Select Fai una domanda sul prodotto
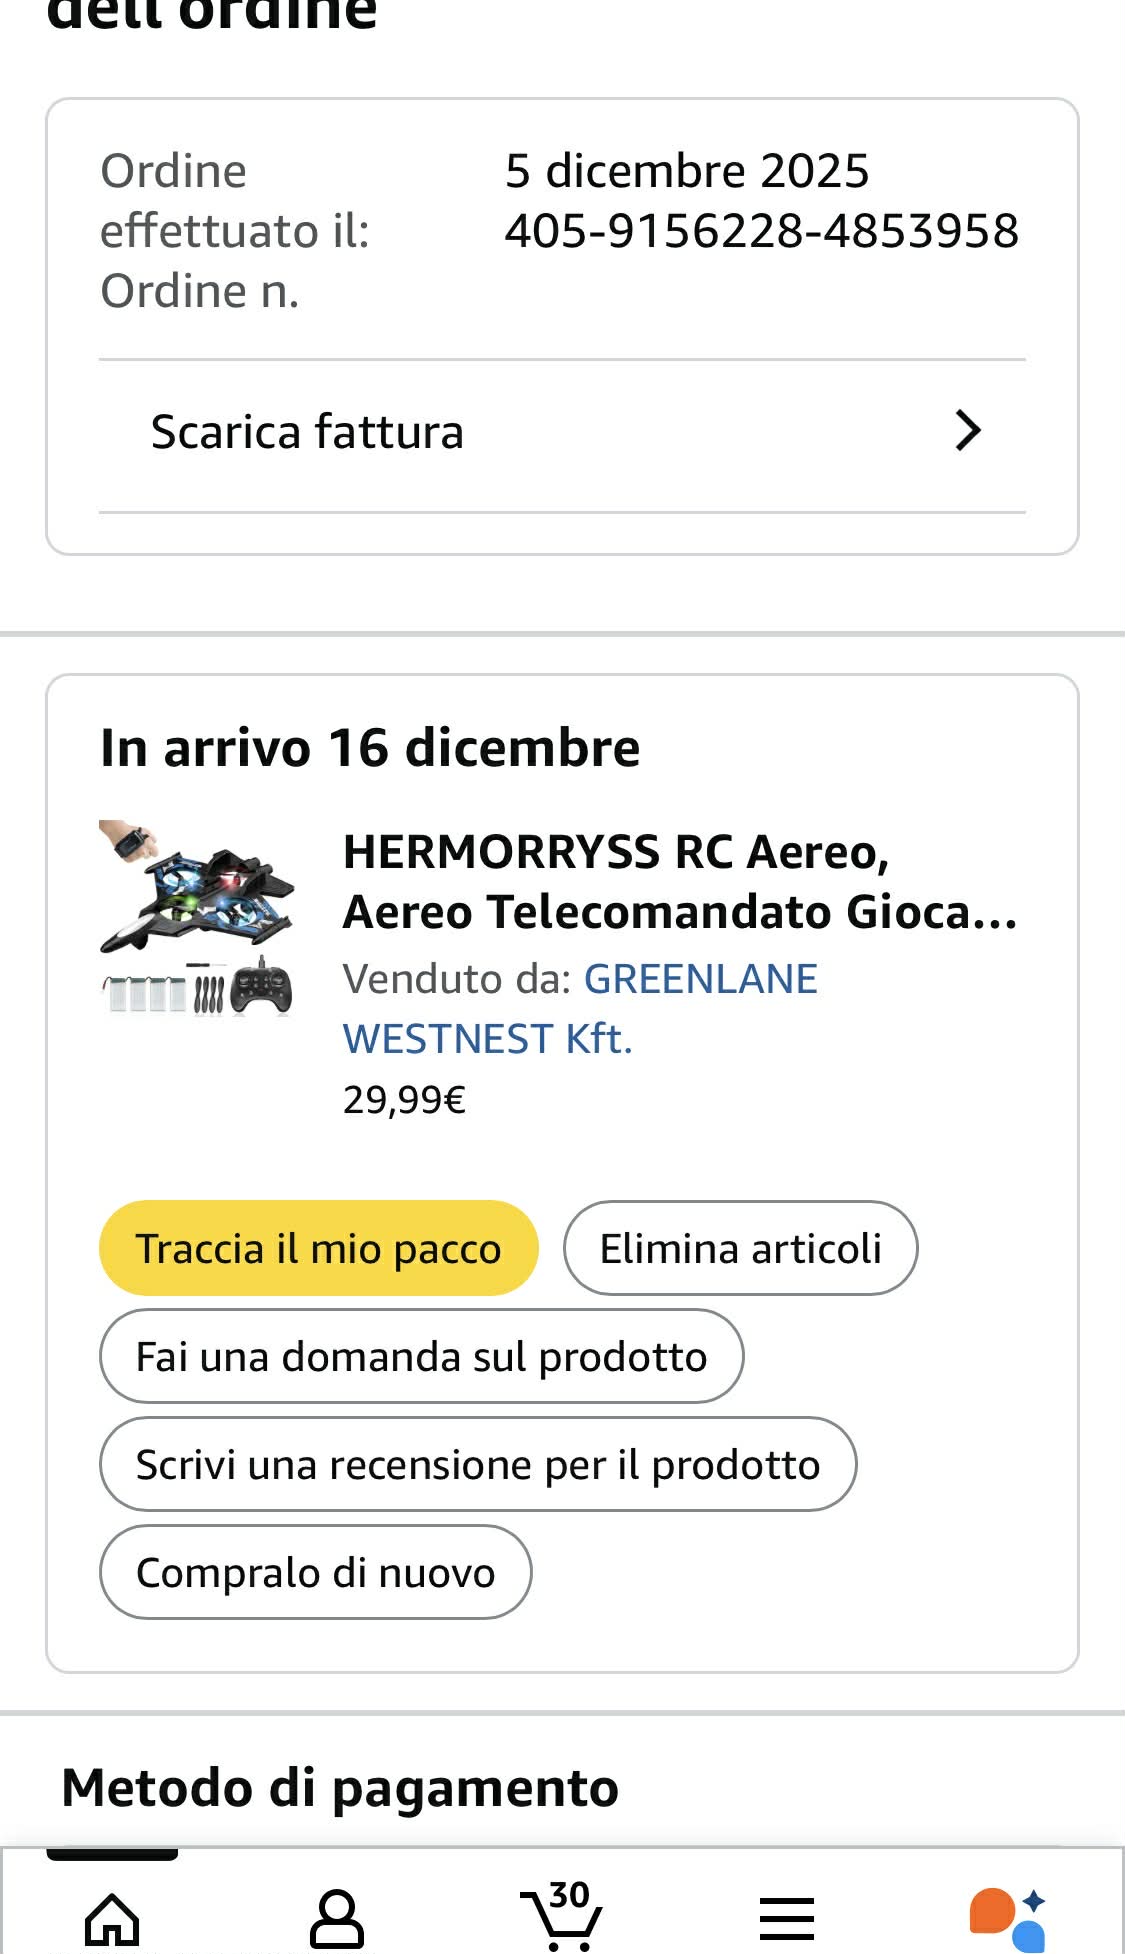Screen dimensions: 1125x1954 [x=421, y=1356]
